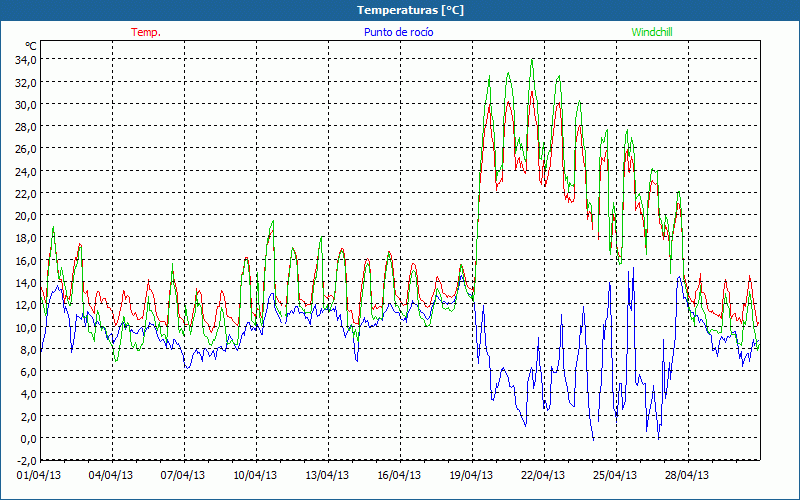Click the 14,0 y-axis value
The image size is (800, 500).
[26, 283]
